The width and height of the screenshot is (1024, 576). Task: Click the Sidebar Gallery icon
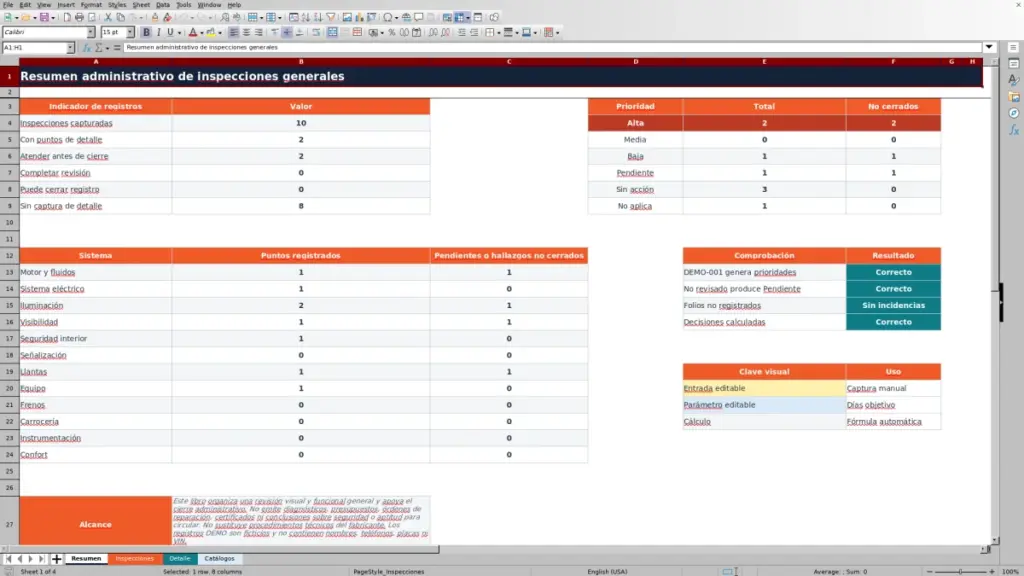1014,97
